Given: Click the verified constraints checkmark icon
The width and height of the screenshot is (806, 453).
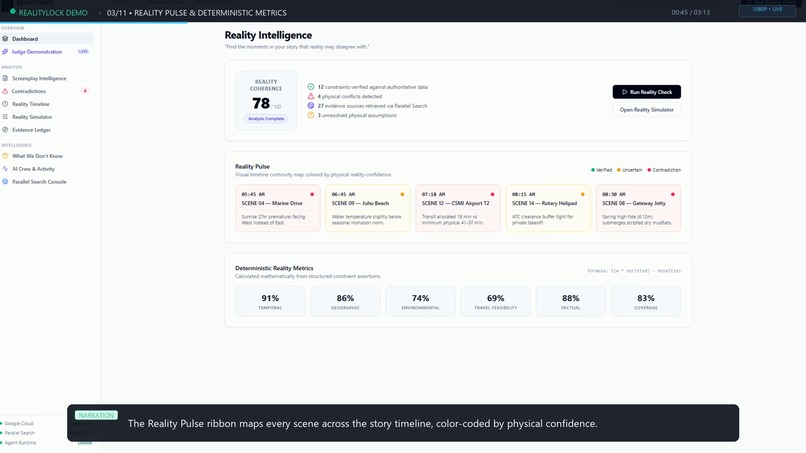Looking at the screenshot, I should (310, 87).
